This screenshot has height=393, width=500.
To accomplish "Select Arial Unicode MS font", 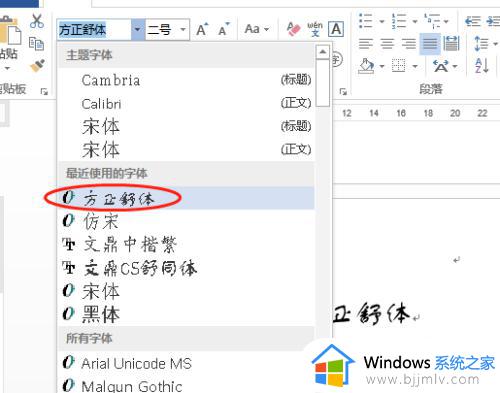I will (x=186, y=363).
